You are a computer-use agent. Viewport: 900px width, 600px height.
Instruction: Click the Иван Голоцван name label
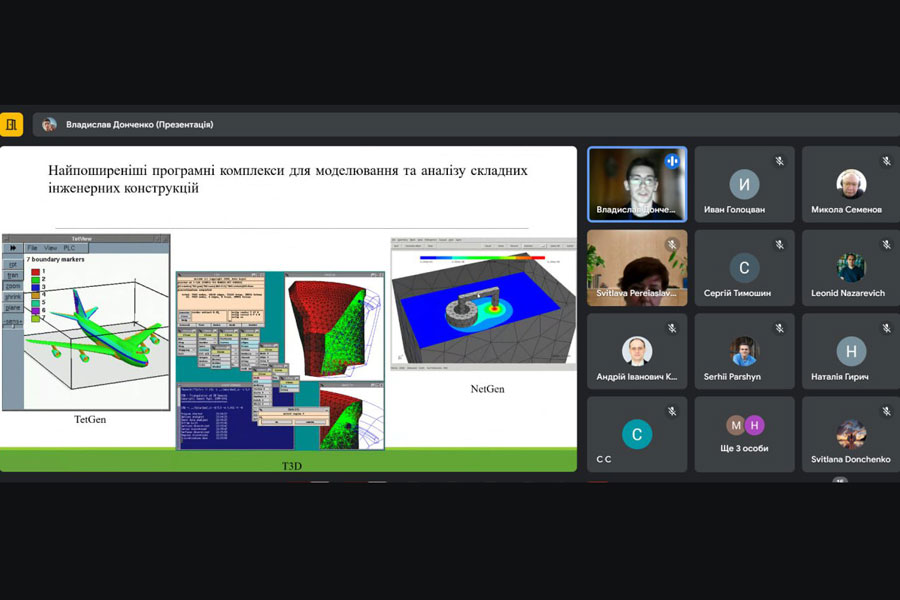[x=734, y=210]
